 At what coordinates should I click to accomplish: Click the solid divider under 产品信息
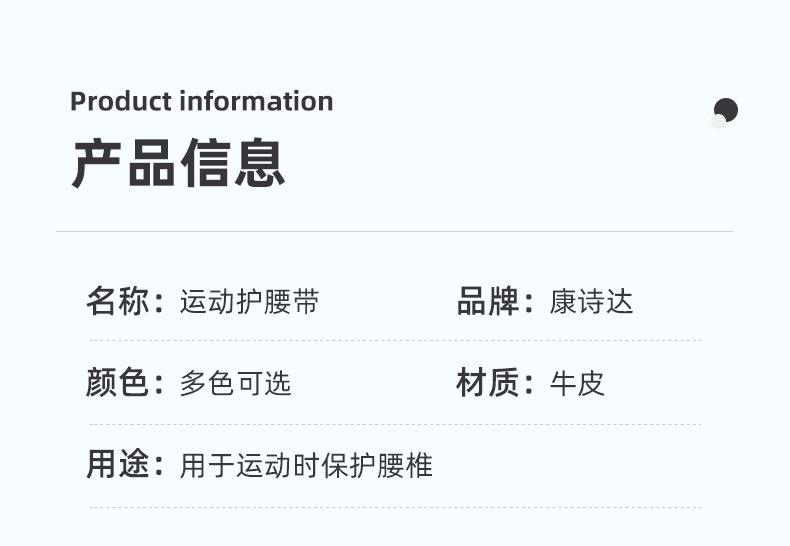click(x=394, y=231)
